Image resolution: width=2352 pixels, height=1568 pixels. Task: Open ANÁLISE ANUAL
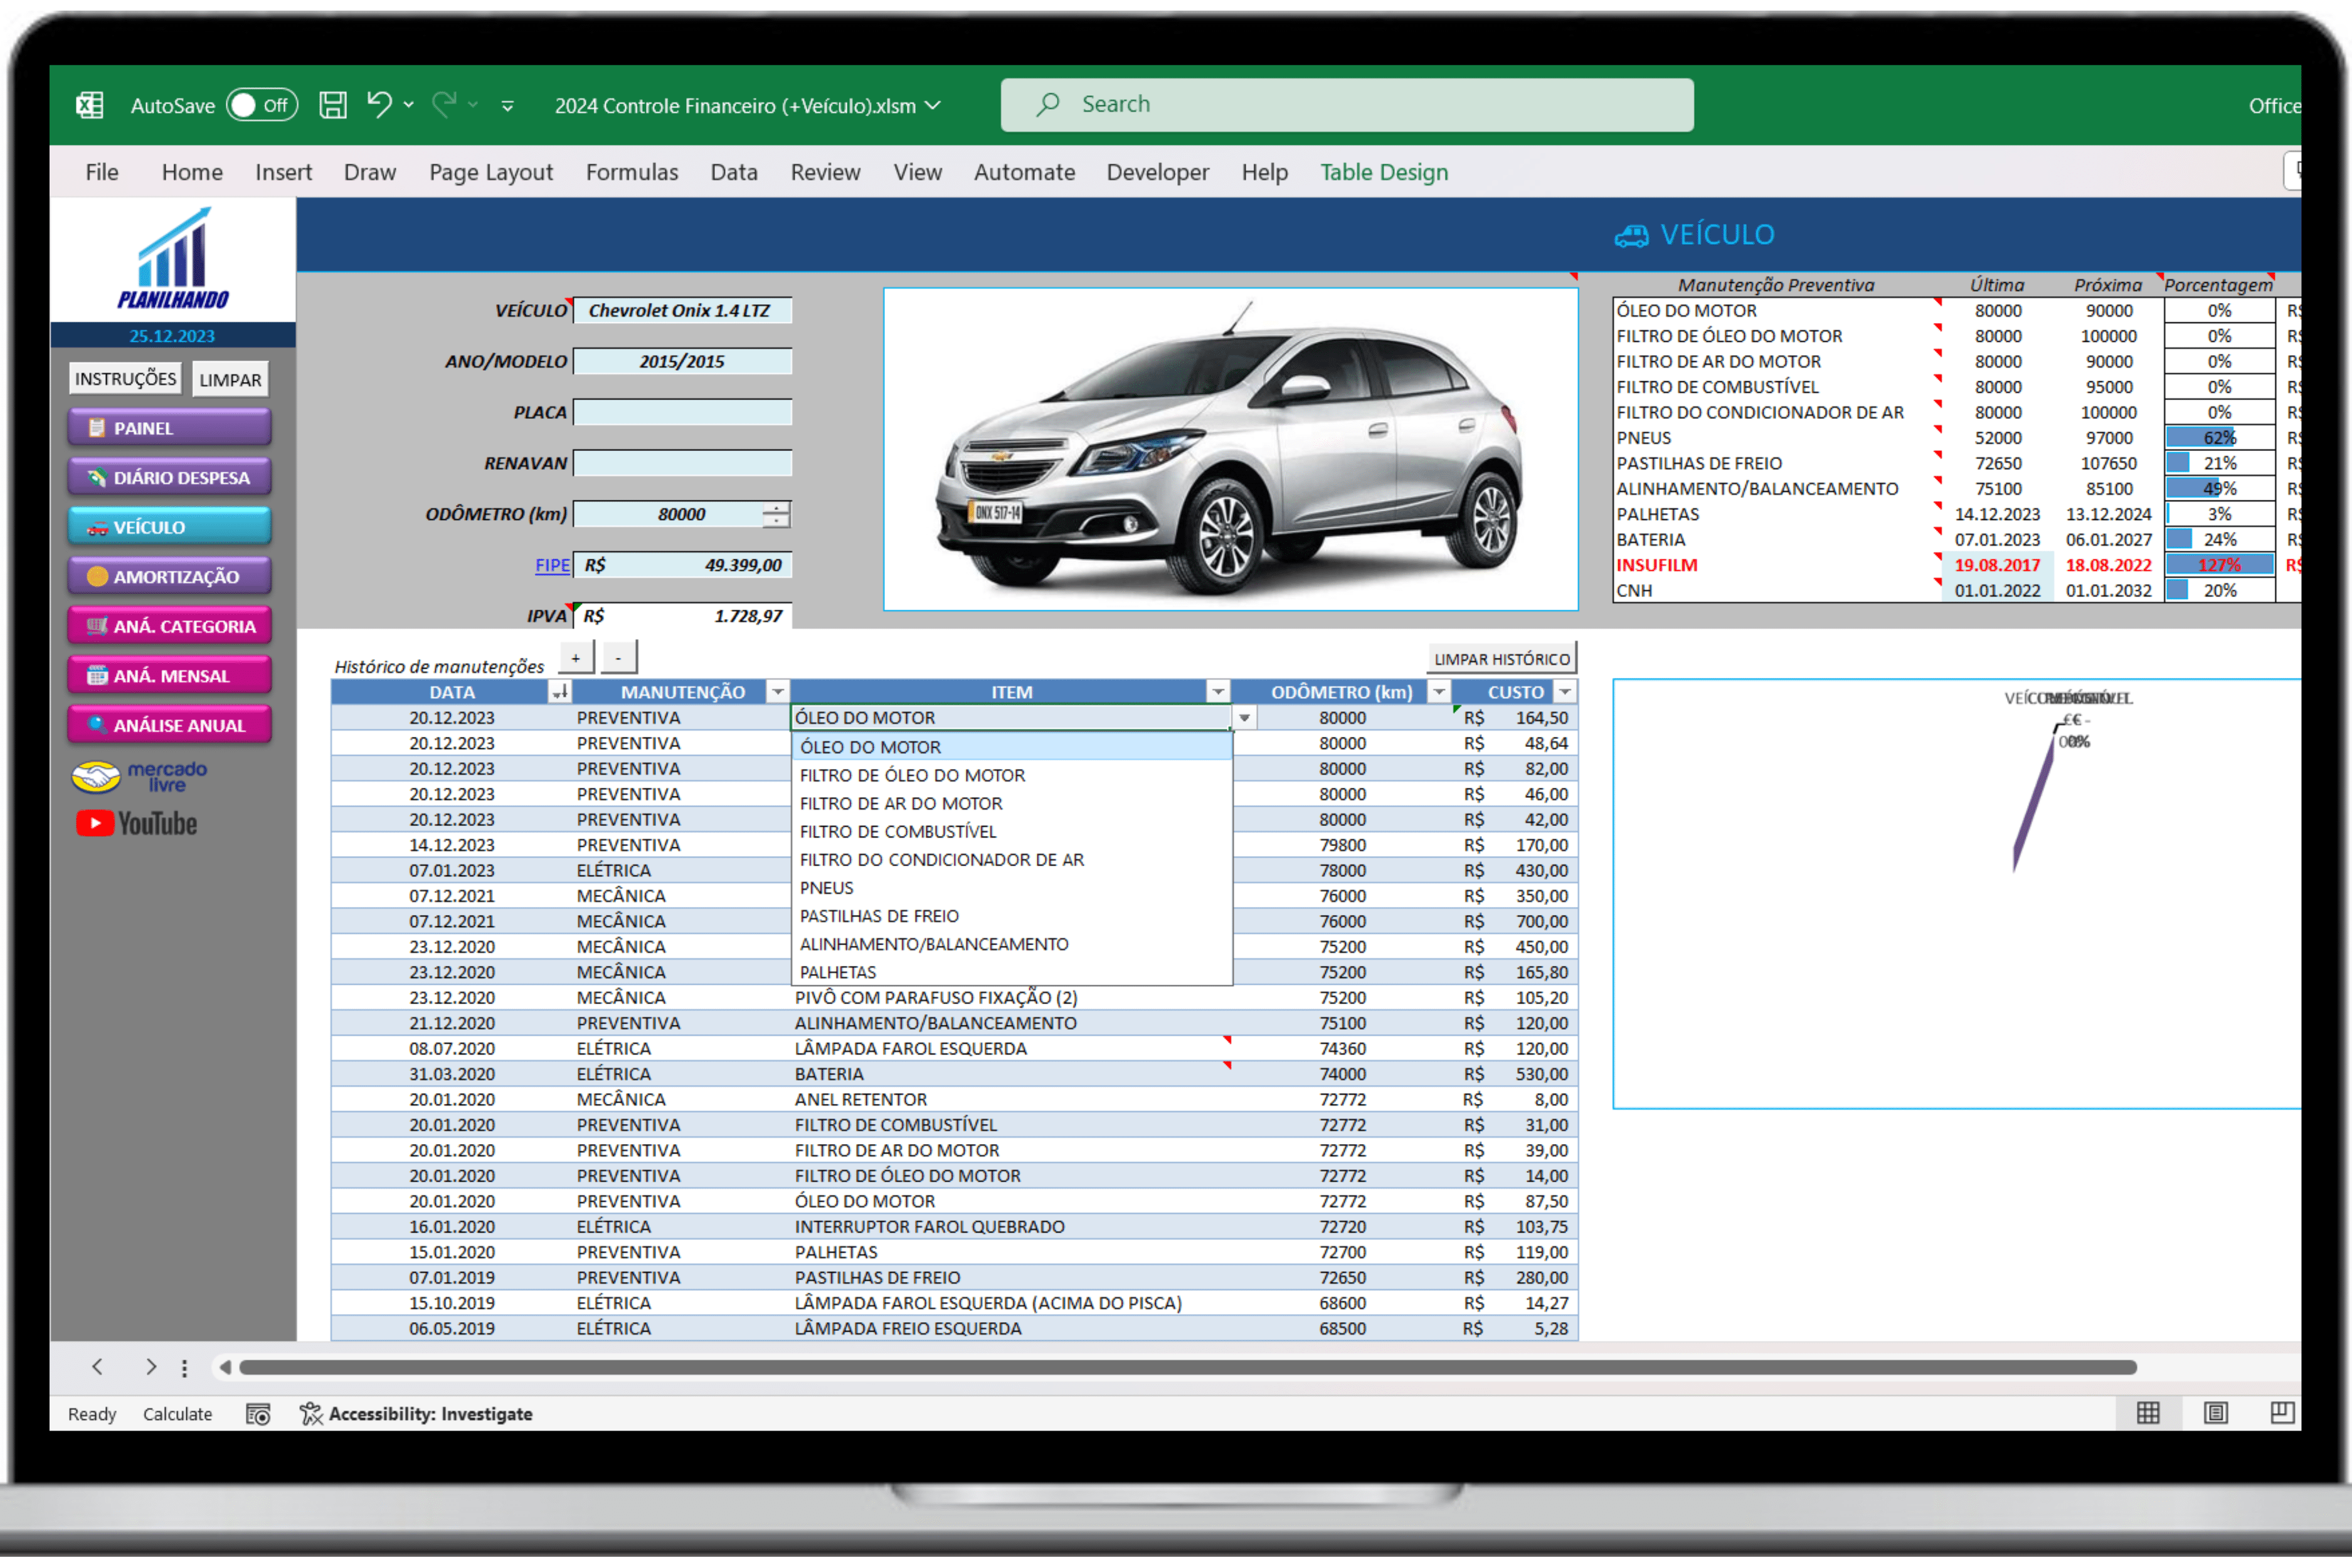[x=170, y=725]
